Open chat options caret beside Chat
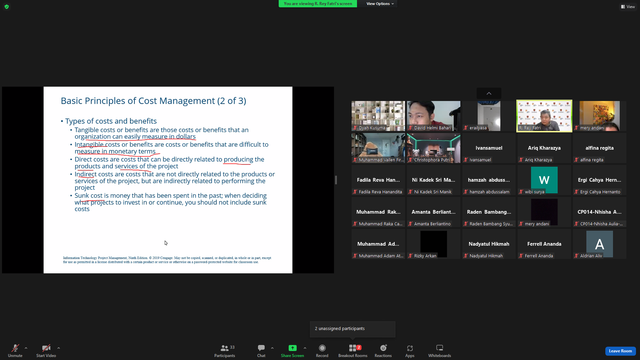This screenshot has height=360, width=640. (x=272, y=348)
